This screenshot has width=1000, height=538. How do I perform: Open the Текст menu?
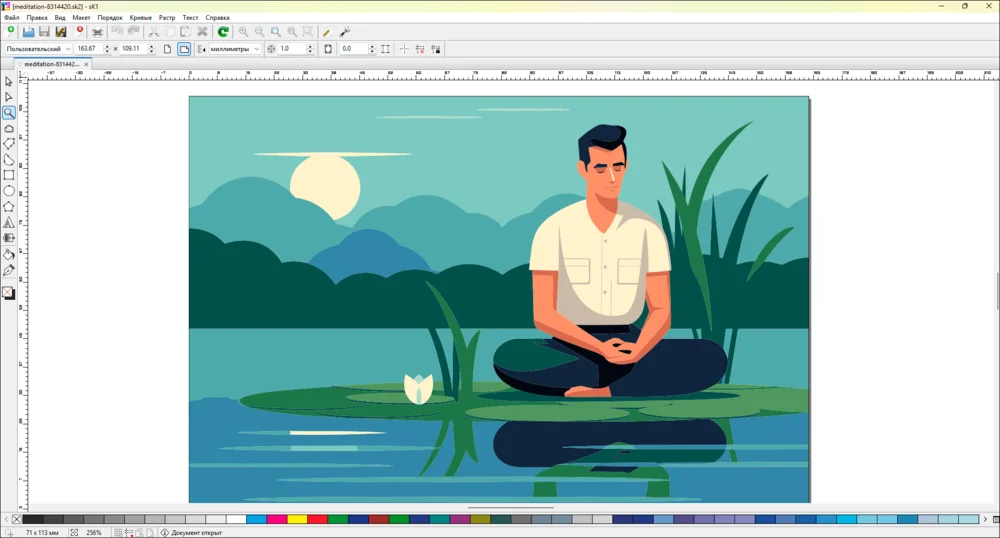pos(190,18)
